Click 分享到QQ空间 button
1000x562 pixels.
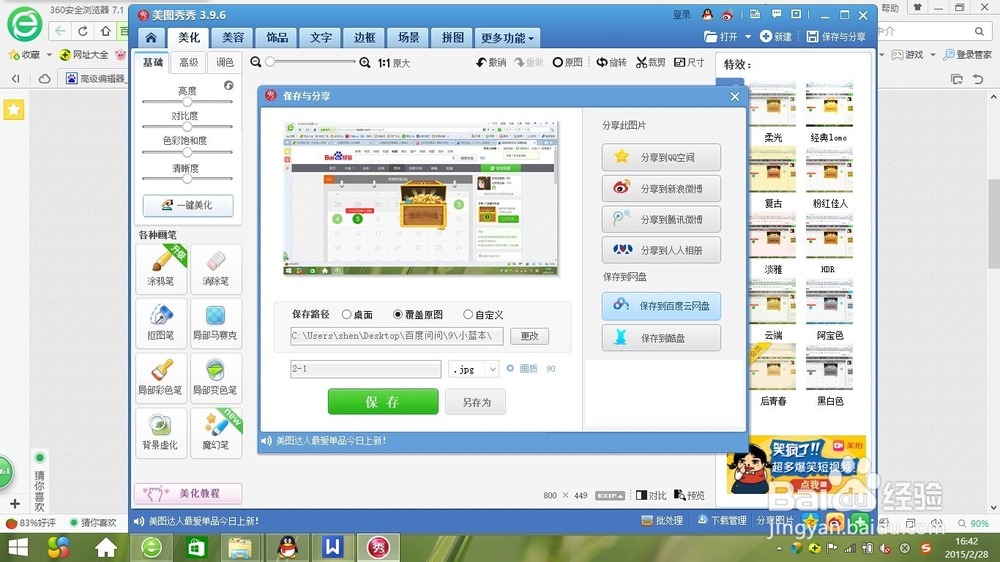click(x=661, y=157)
